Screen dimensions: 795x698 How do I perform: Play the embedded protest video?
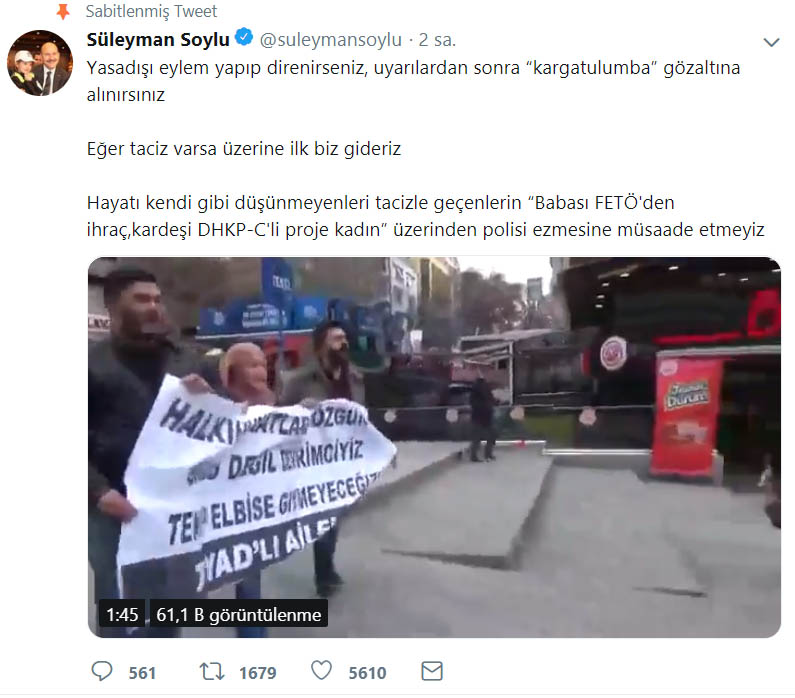(x=434, y=447)
